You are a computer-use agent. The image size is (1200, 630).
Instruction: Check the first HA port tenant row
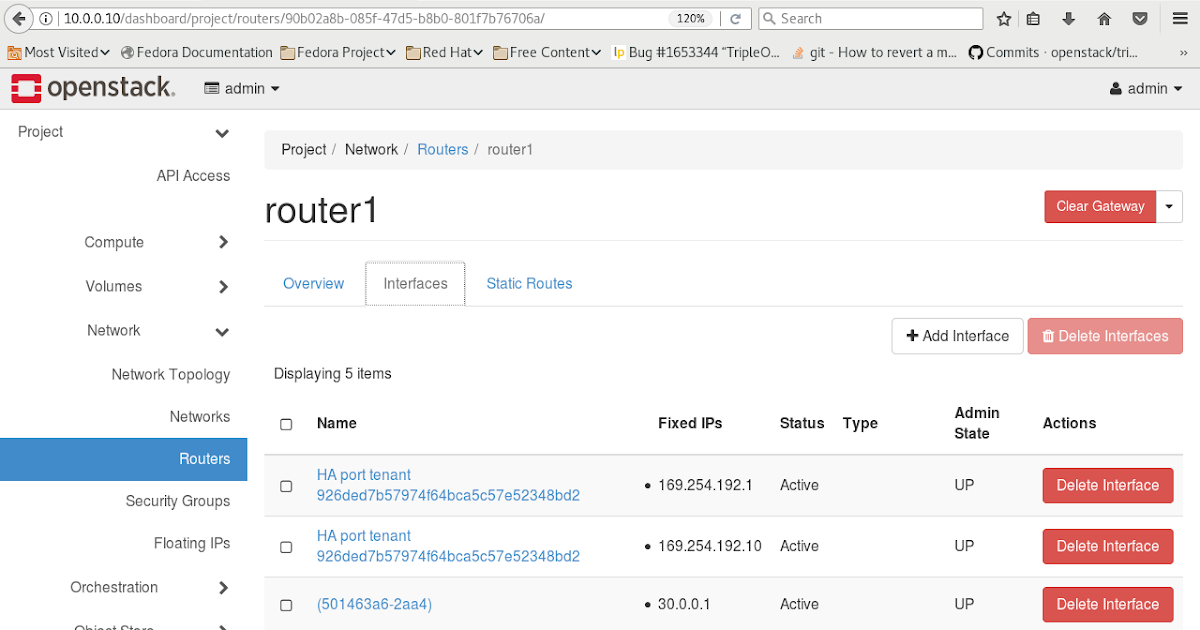click(x=286, y=485)
